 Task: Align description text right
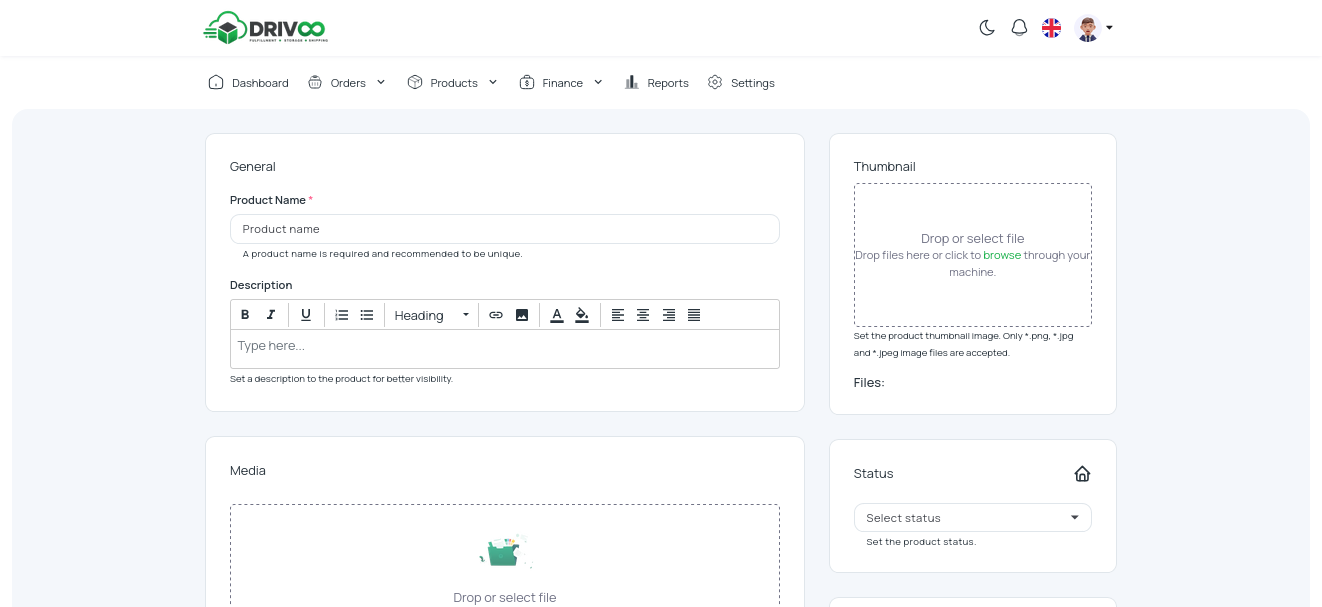[669, 315]
